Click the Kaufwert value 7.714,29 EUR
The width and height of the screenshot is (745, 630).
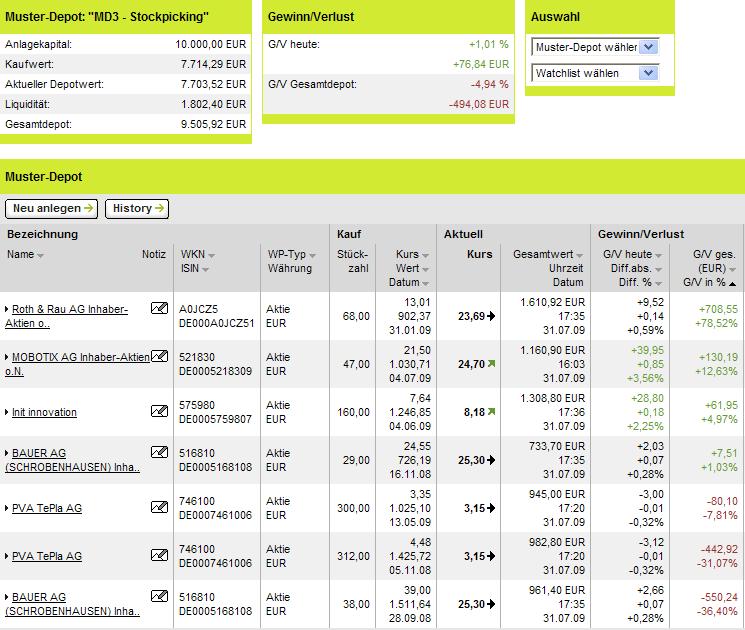click(x=213, y=65)
